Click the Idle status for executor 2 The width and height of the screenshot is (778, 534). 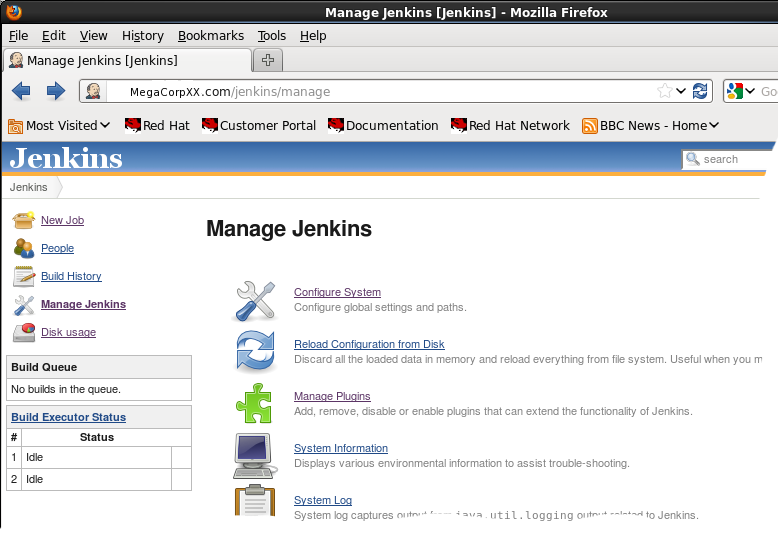tap(35, 479)
